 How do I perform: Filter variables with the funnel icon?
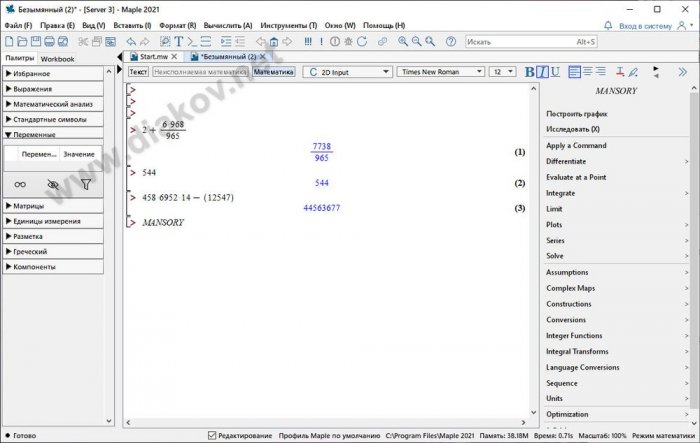coord(86,184)
